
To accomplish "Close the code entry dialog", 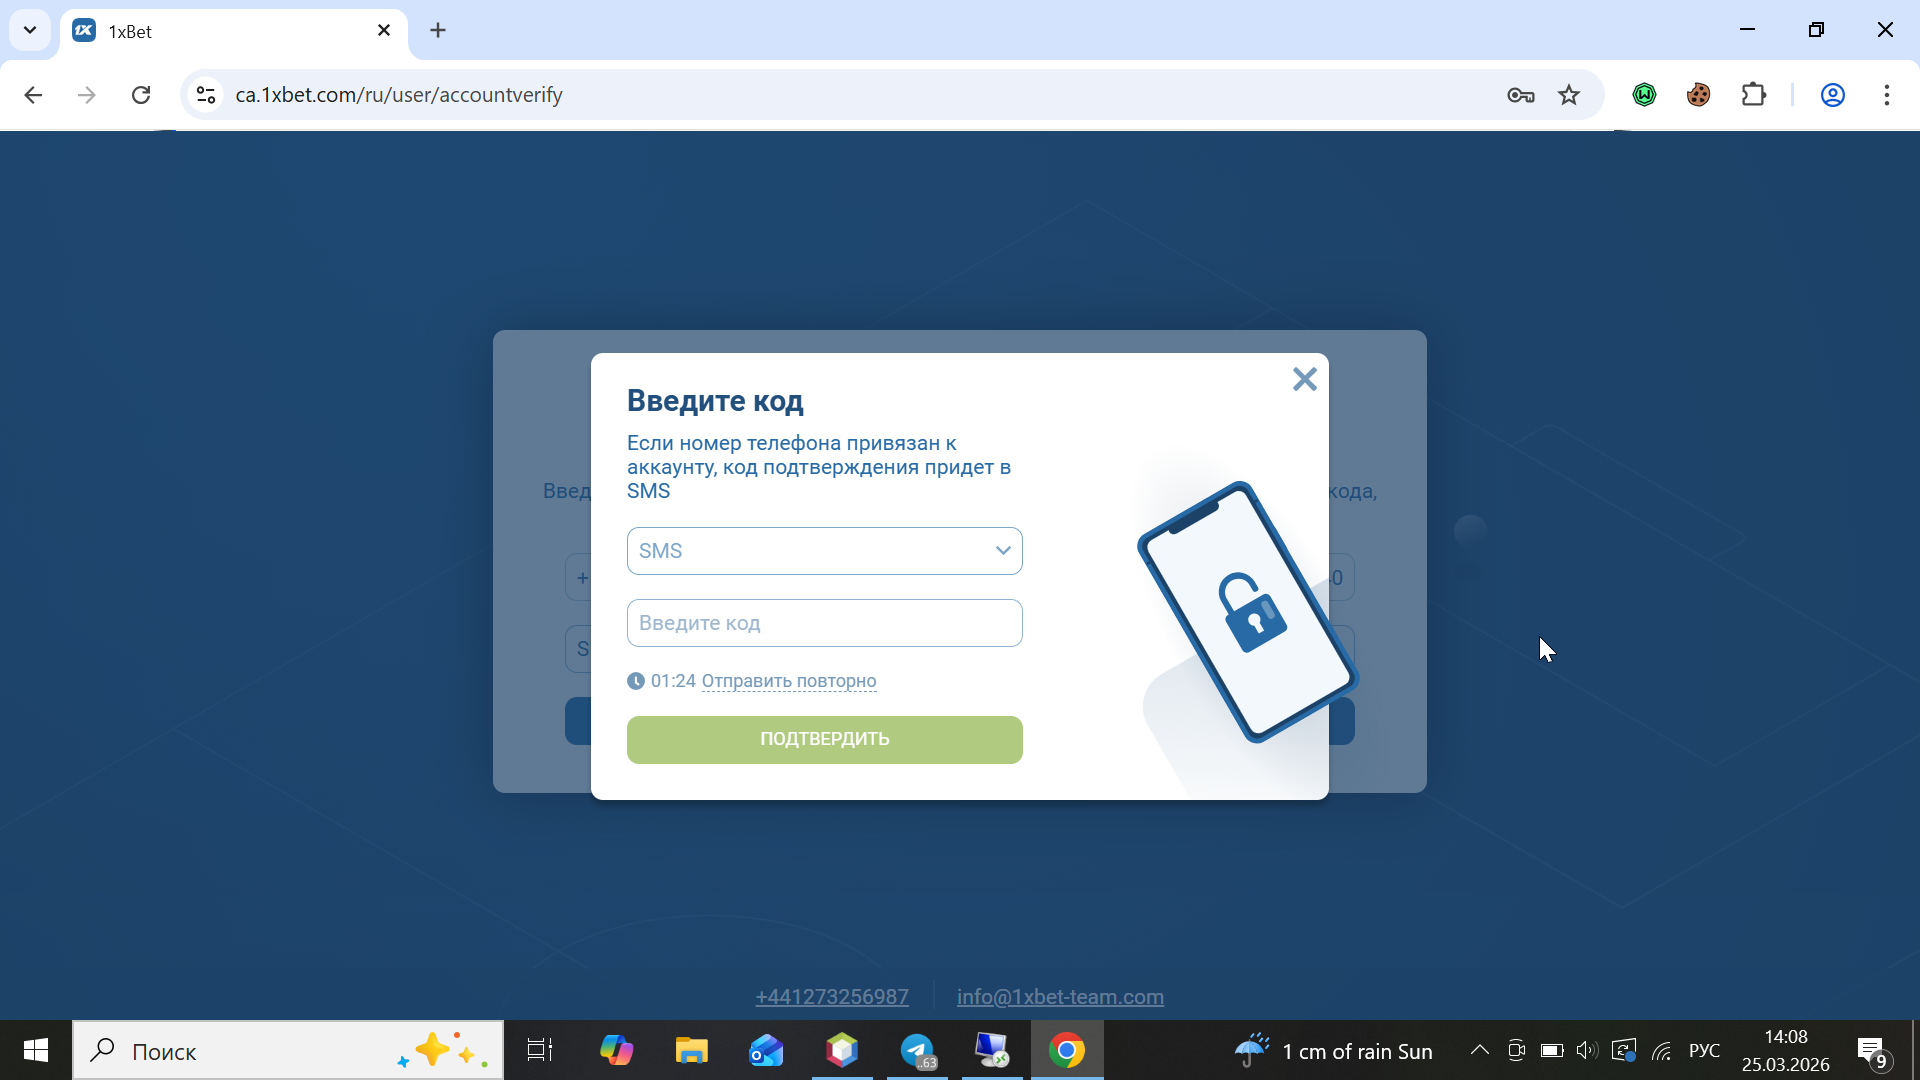I will [x=1304, y=379].
